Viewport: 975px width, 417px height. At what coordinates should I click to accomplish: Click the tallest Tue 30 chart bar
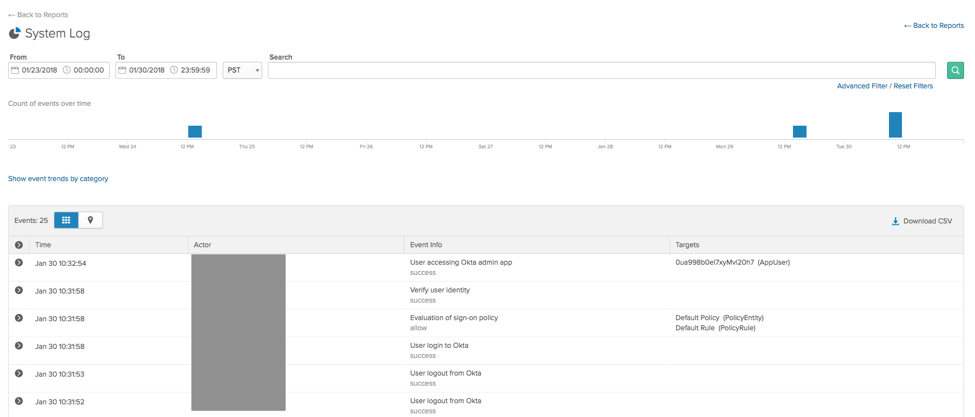click(x=895, y=125)
